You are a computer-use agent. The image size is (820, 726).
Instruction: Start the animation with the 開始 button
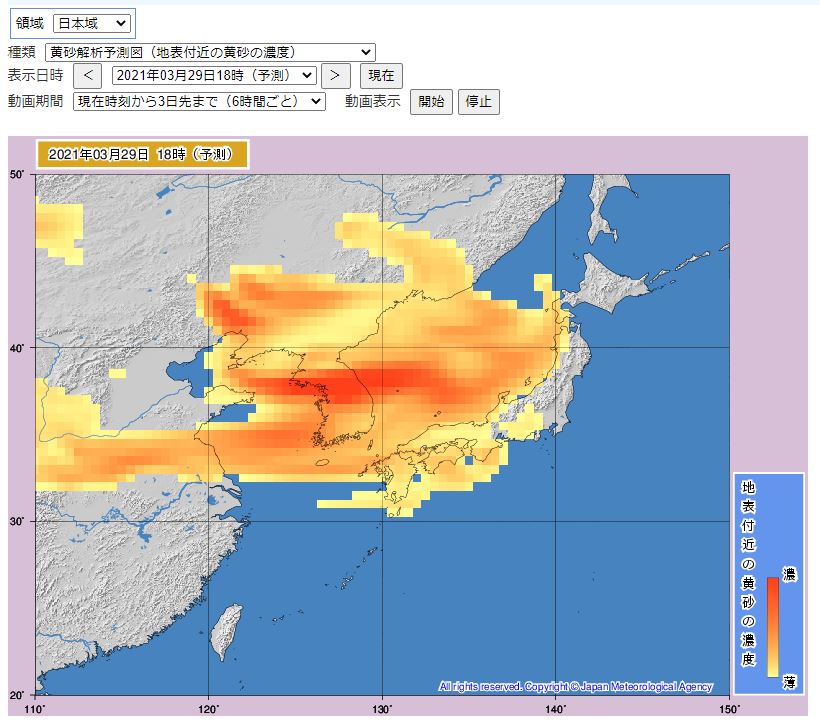coord(431,101)
